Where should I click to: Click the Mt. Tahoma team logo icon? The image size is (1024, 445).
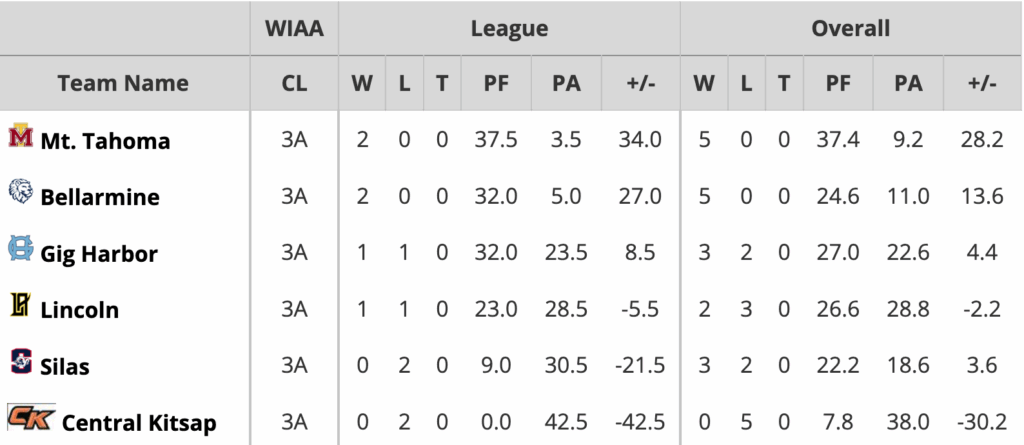[21, 137]
